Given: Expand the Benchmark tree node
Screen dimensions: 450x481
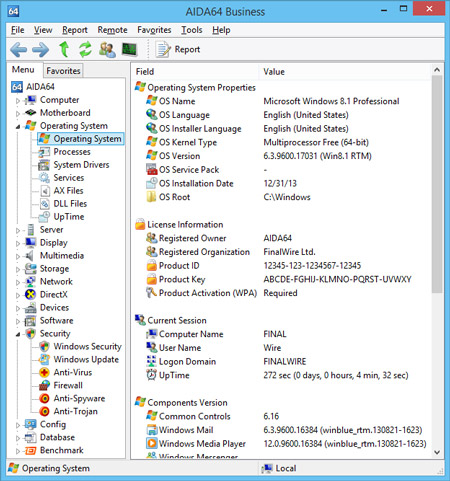Looking at the screenshot, I should [18, 451].
